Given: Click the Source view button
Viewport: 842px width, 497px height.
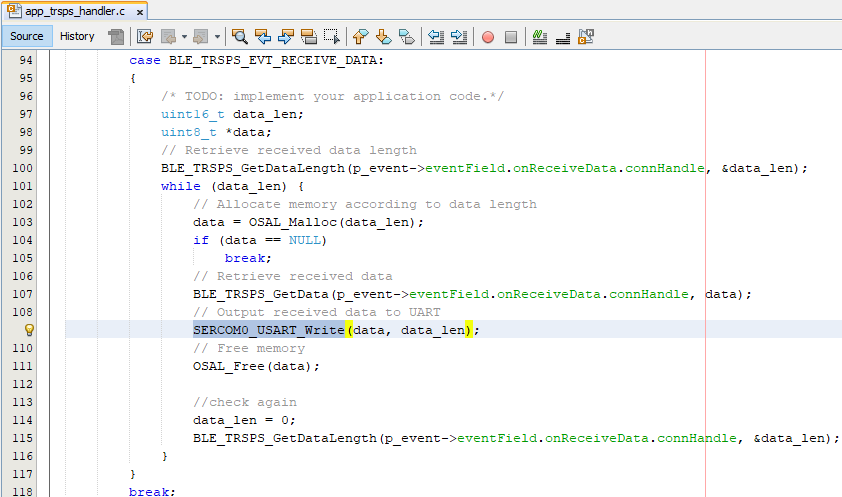Looking at the screenshot, I should pos(27,36).
